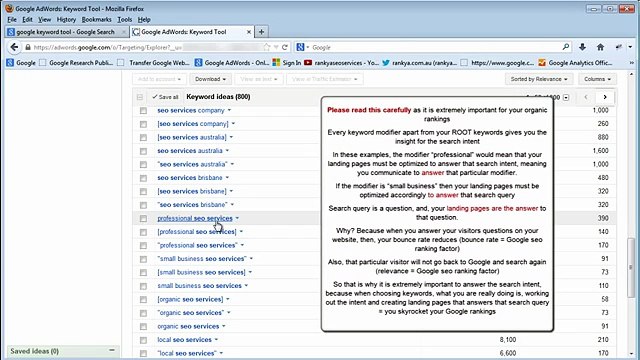
Task: Switch to google keyword tool search tab
Action: tap(66, 32)
